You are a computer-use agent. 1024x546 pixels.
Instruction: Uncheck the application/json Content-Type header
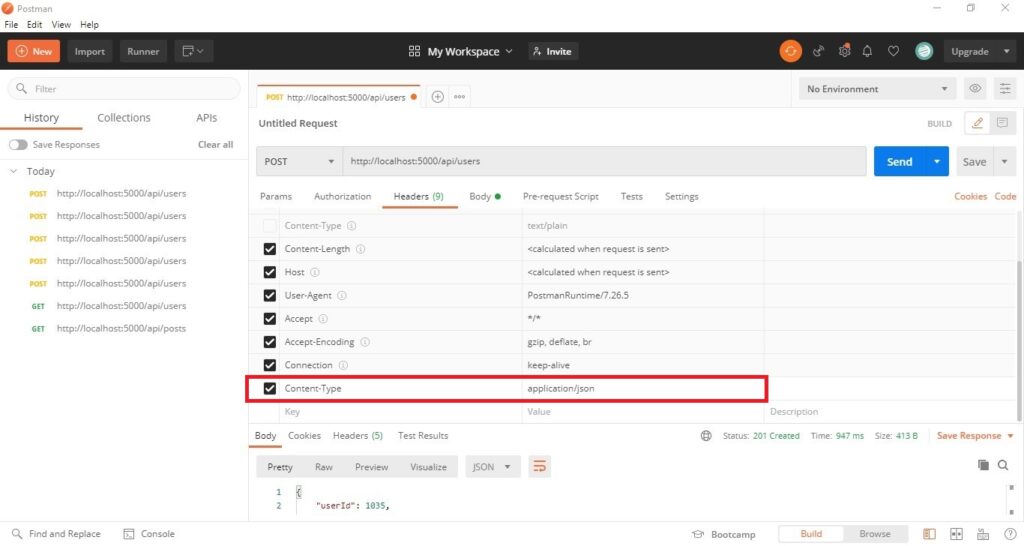click(269, 389)
